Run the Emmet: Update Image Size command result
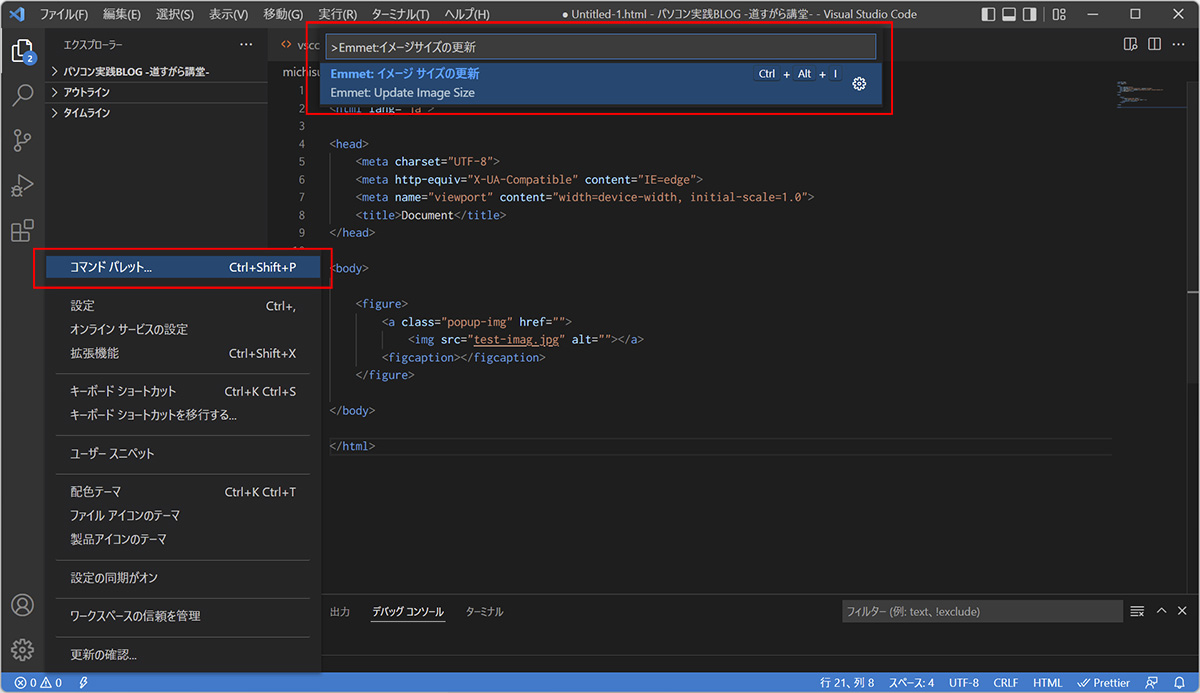This screenshot has width=1200, height=693. click(601, 84)
